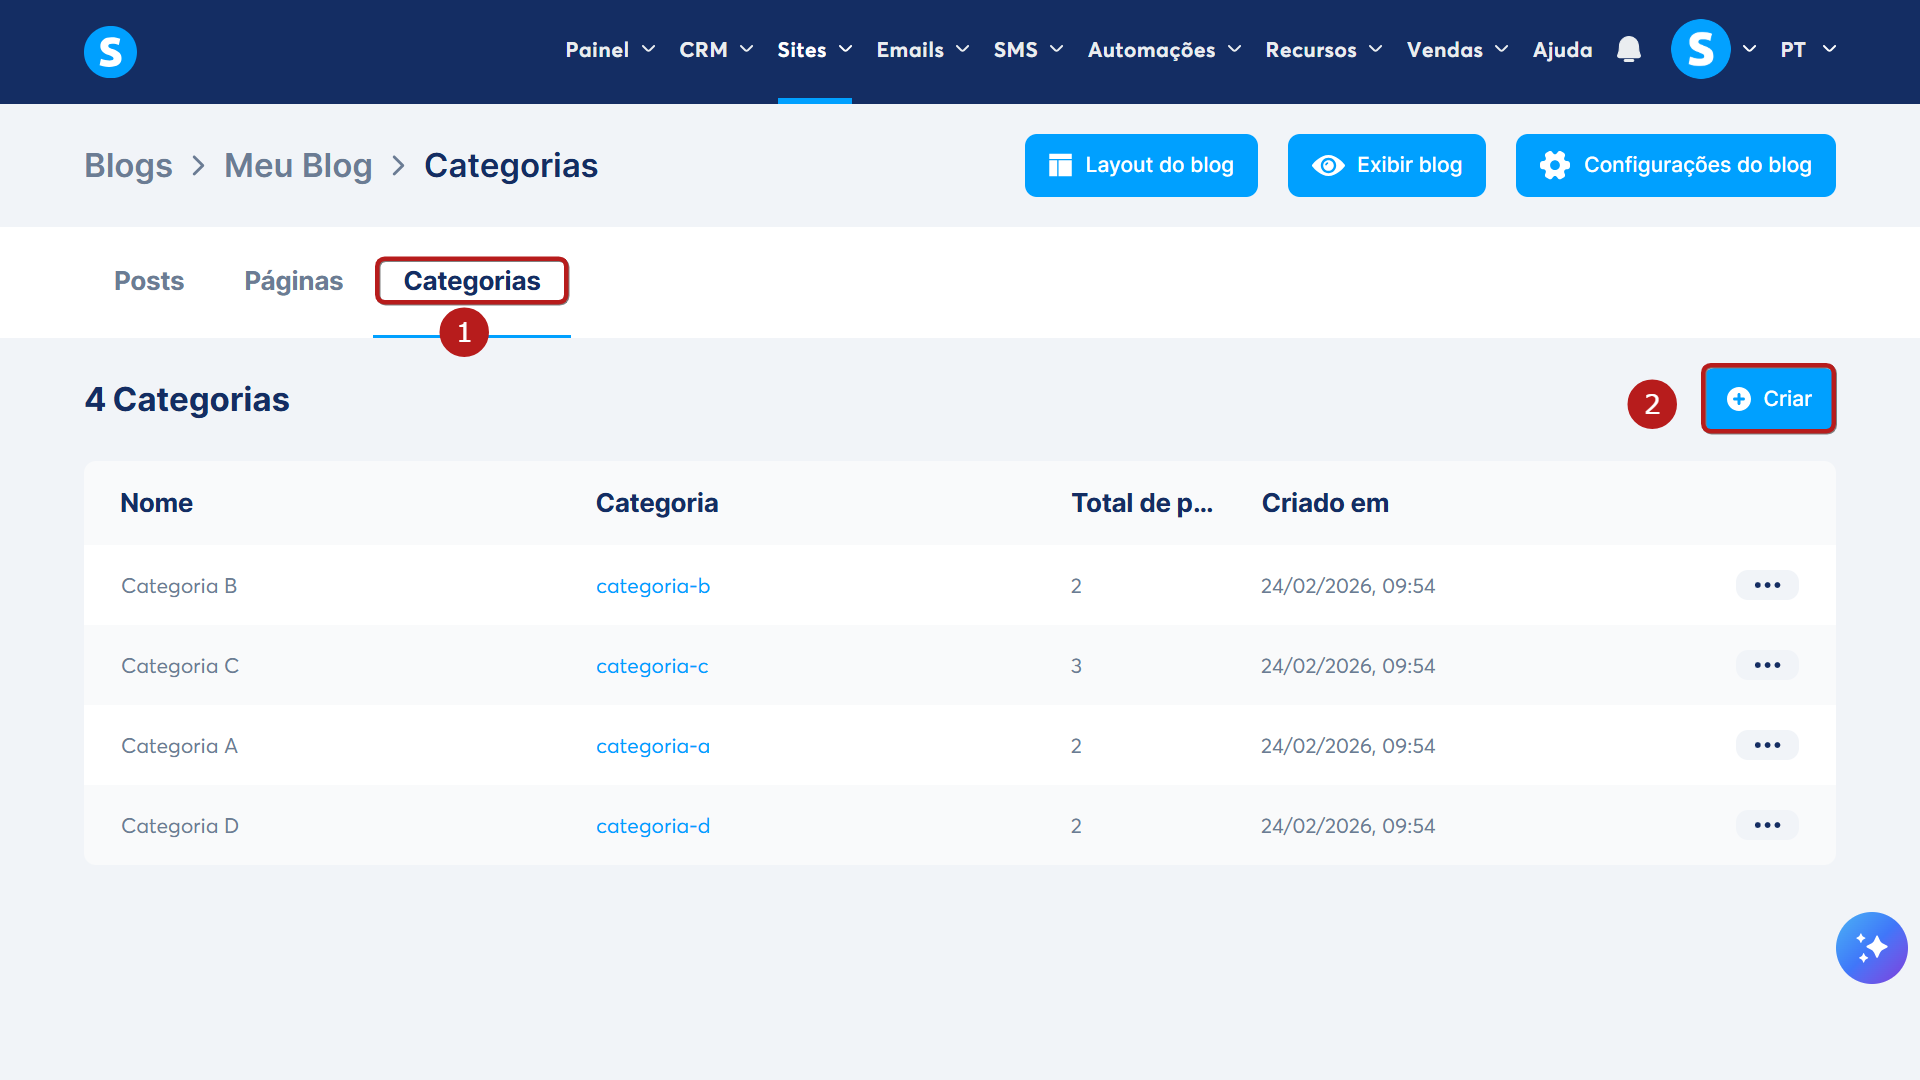
Task: Switch to the Posts tab
Action: coord(149,281)
